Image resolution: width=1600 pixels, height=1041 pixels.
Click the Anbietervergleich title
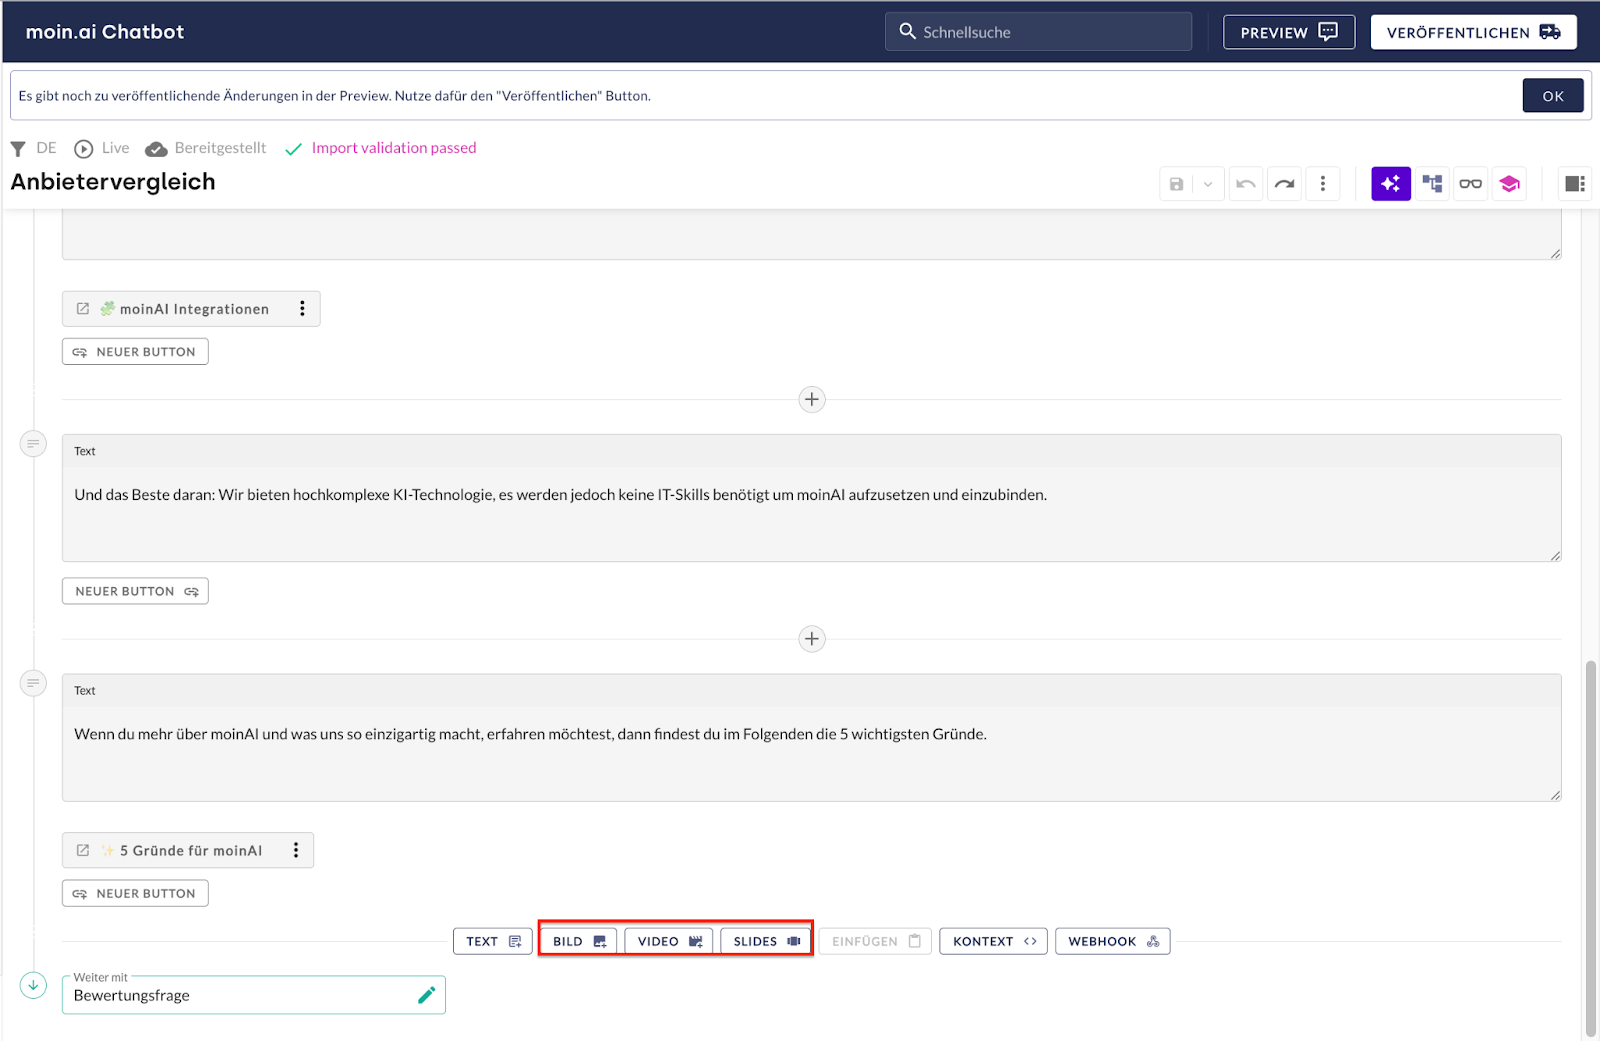coord(113,182)
